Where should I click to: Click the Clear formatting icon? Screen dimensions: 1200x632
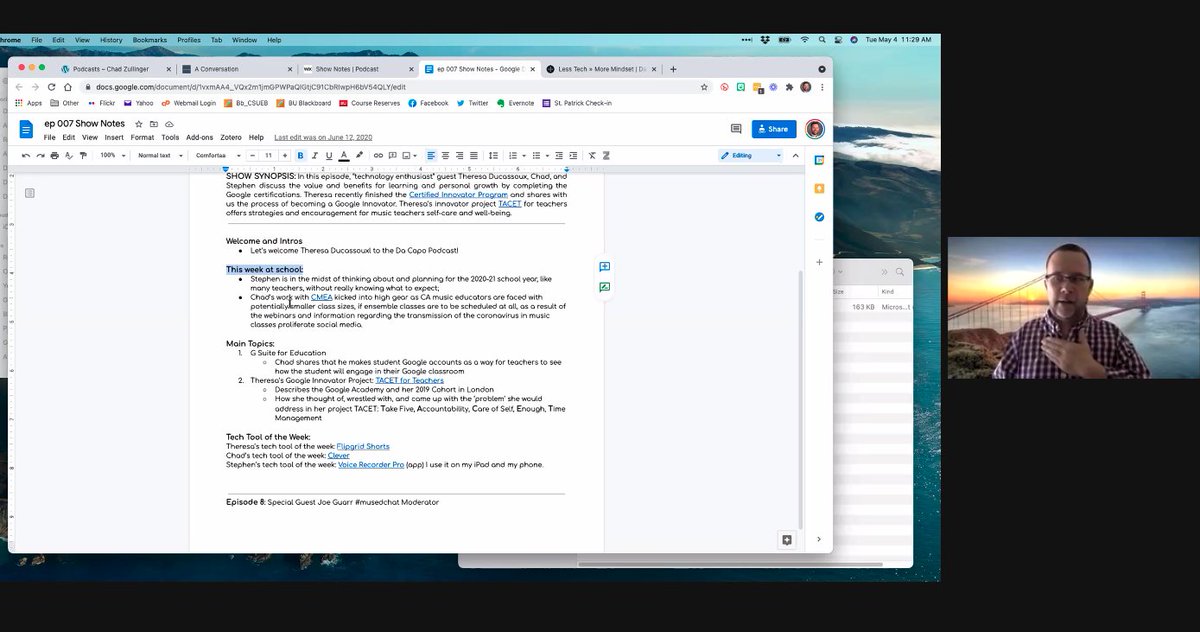click(592, 156)
